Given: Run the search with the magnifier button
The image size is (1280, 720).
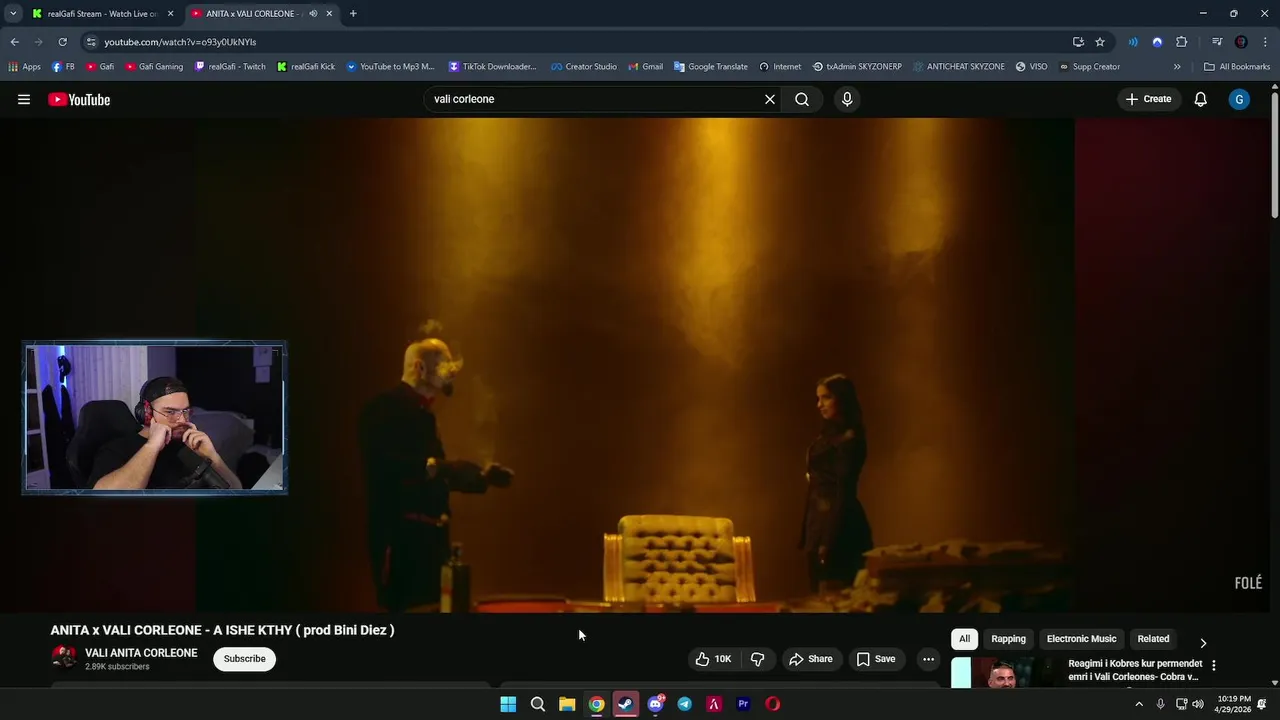Looking at the screenshot, I should pyautogui.click(x=802, y=99).
